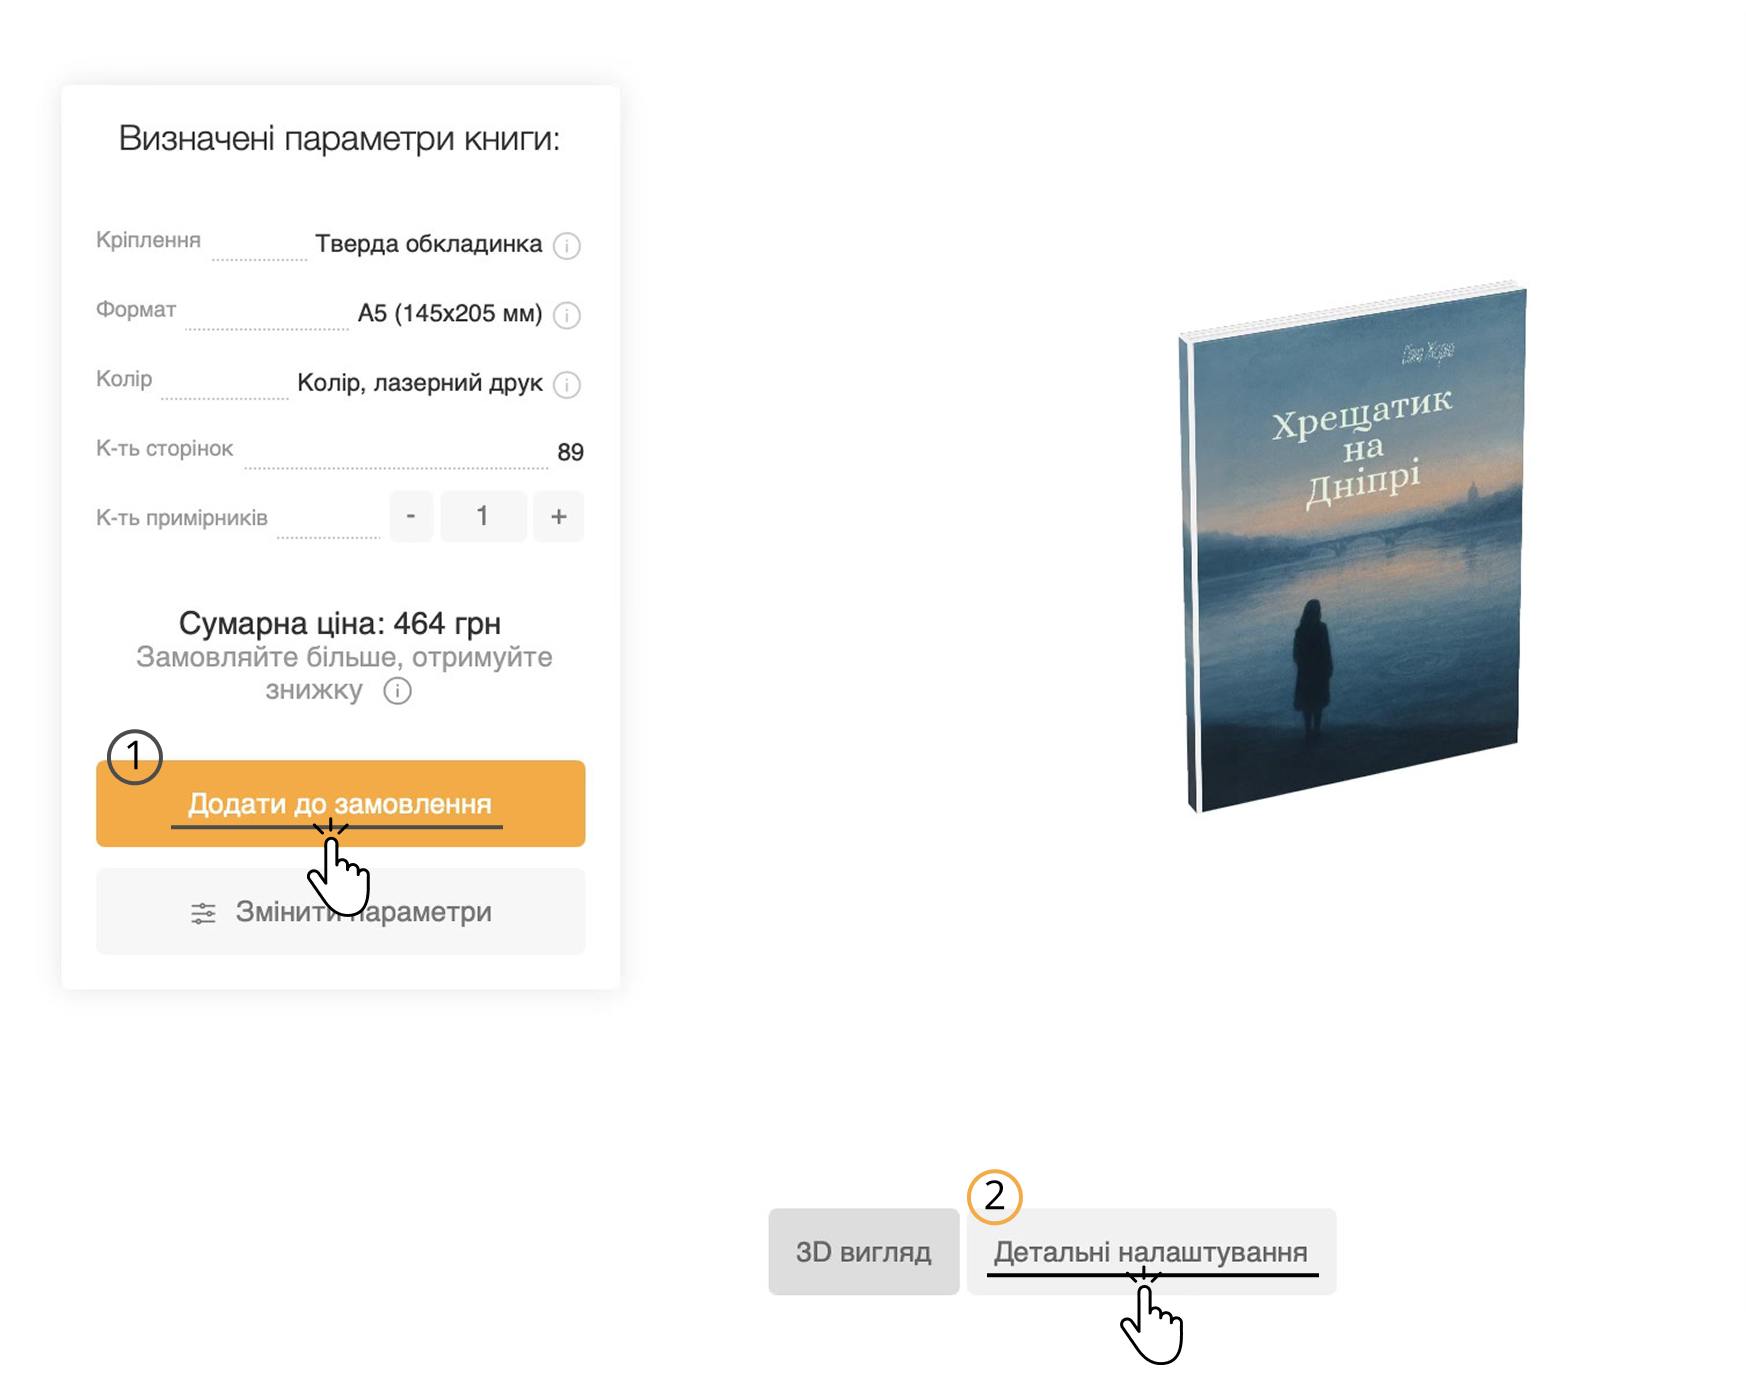Click the Сумарна ціна 464 грн text

pyautogui.click(x=340, y=623)
